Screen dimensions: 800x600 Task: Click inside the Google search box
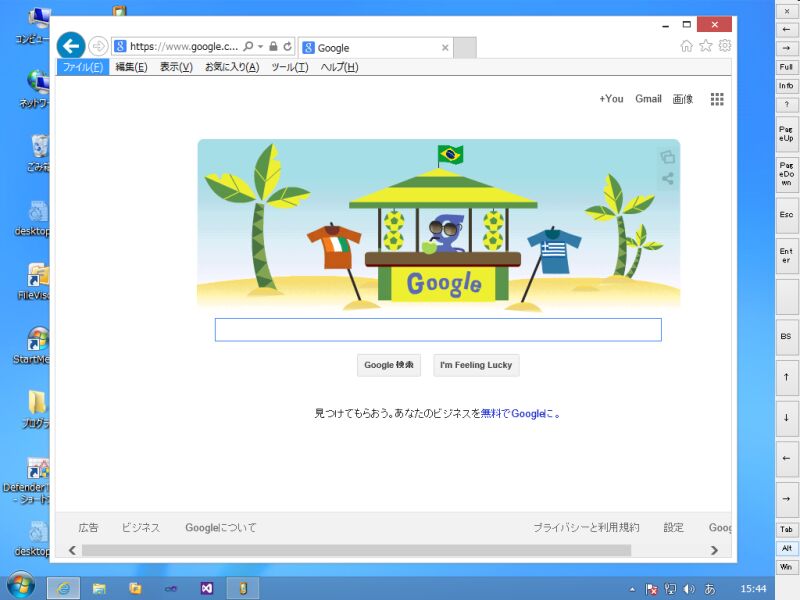pyautogui.click(x=438, y=330)
